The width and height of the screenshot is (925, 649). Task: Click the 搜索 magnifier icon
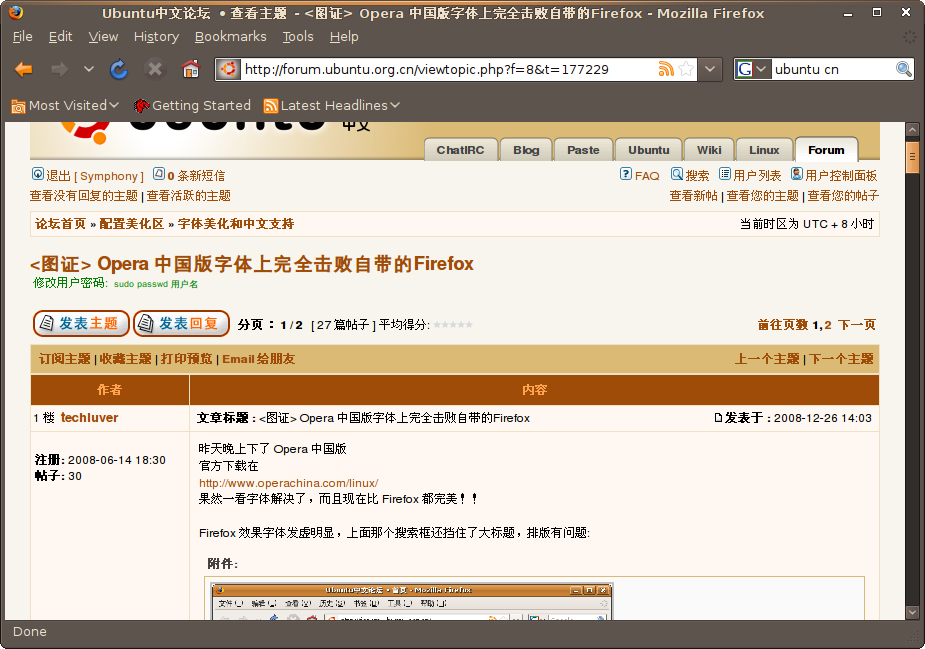pyautogui.click(x=677, y=174)
